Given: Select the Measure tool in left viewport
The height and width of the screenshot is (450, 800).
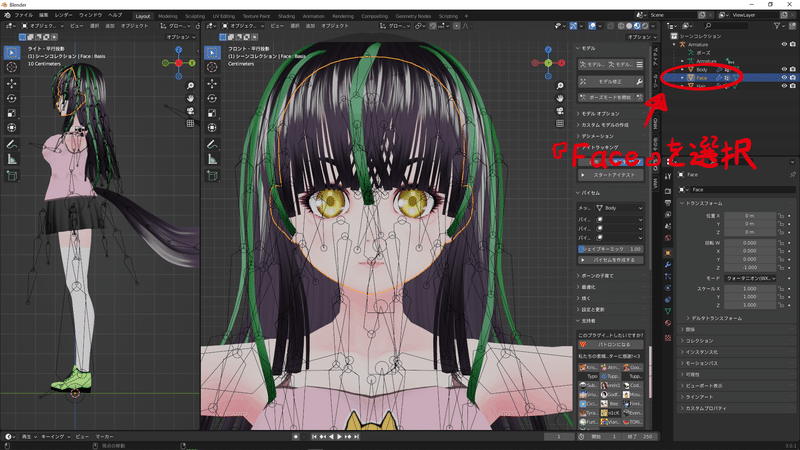Looking at the screenshot, I should tap(12, 160).
